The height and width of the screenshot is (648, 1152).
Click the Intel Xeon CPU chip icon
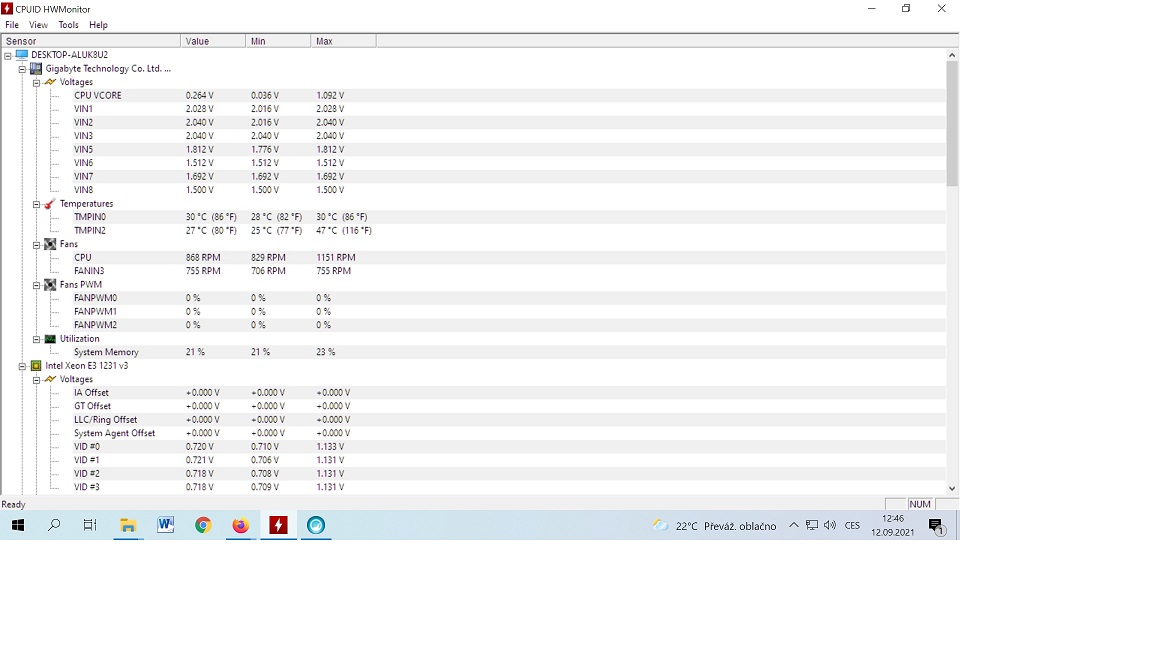36,365
